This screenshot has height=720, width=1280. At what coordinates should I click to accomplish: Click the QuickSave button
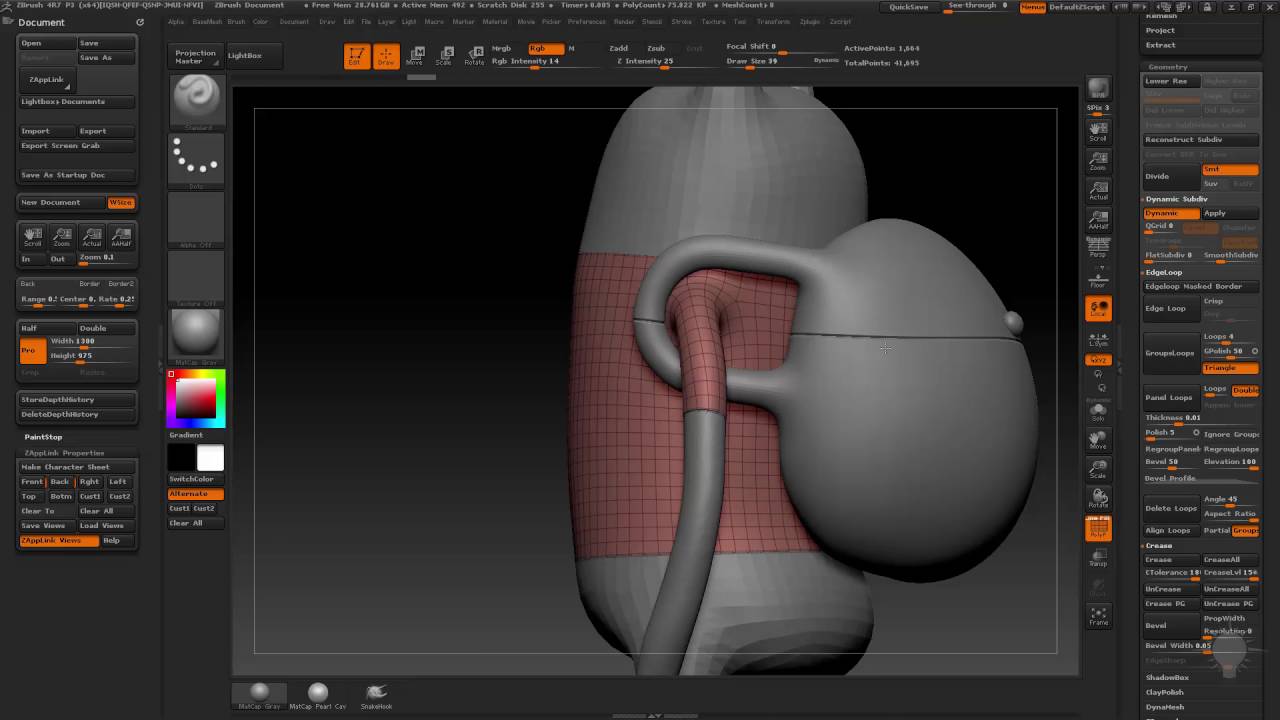click(909, 7)
